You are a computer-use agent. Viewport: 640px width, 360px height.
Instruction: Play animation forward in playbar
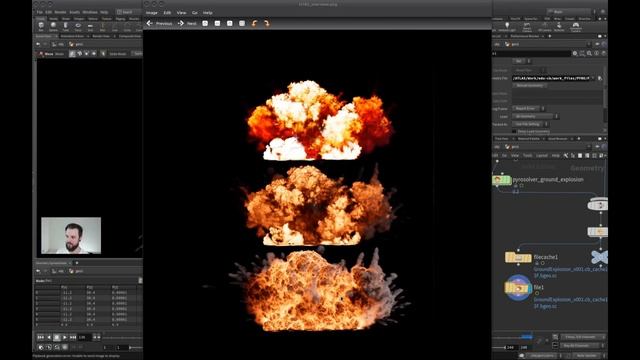pyautogui.click(x=64, y=337)
